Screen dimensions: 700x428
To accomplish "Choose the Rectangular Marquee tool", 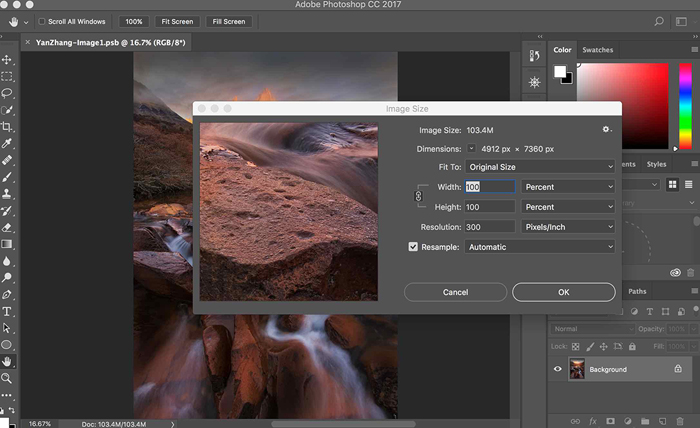I will tap(7, 76).
